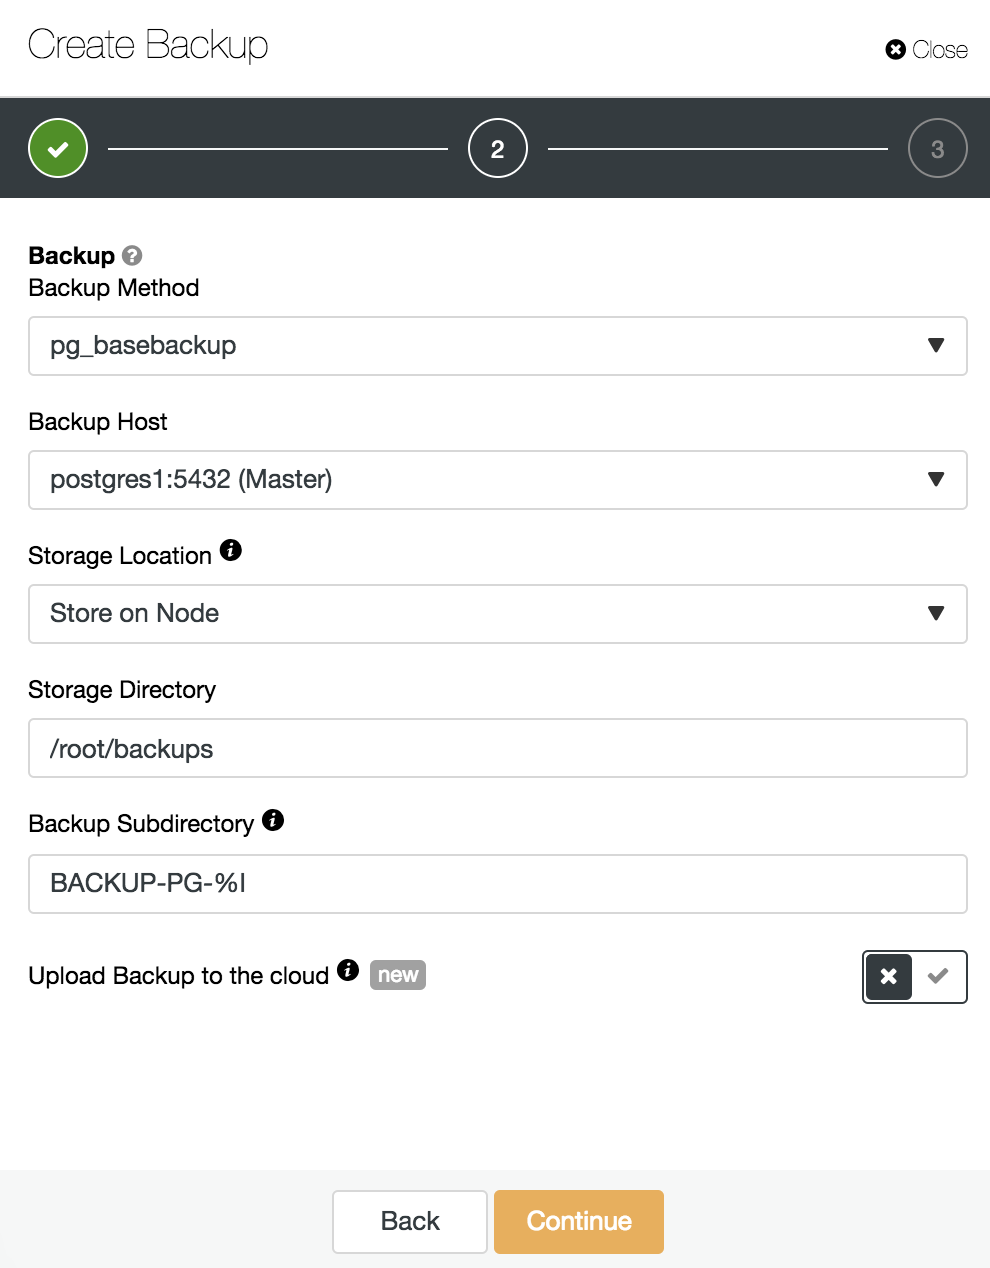Viewport: 990px width, 1268px height.
Task: Enable cloud upload with the checkmark toggle half
Action: [938, 977]
